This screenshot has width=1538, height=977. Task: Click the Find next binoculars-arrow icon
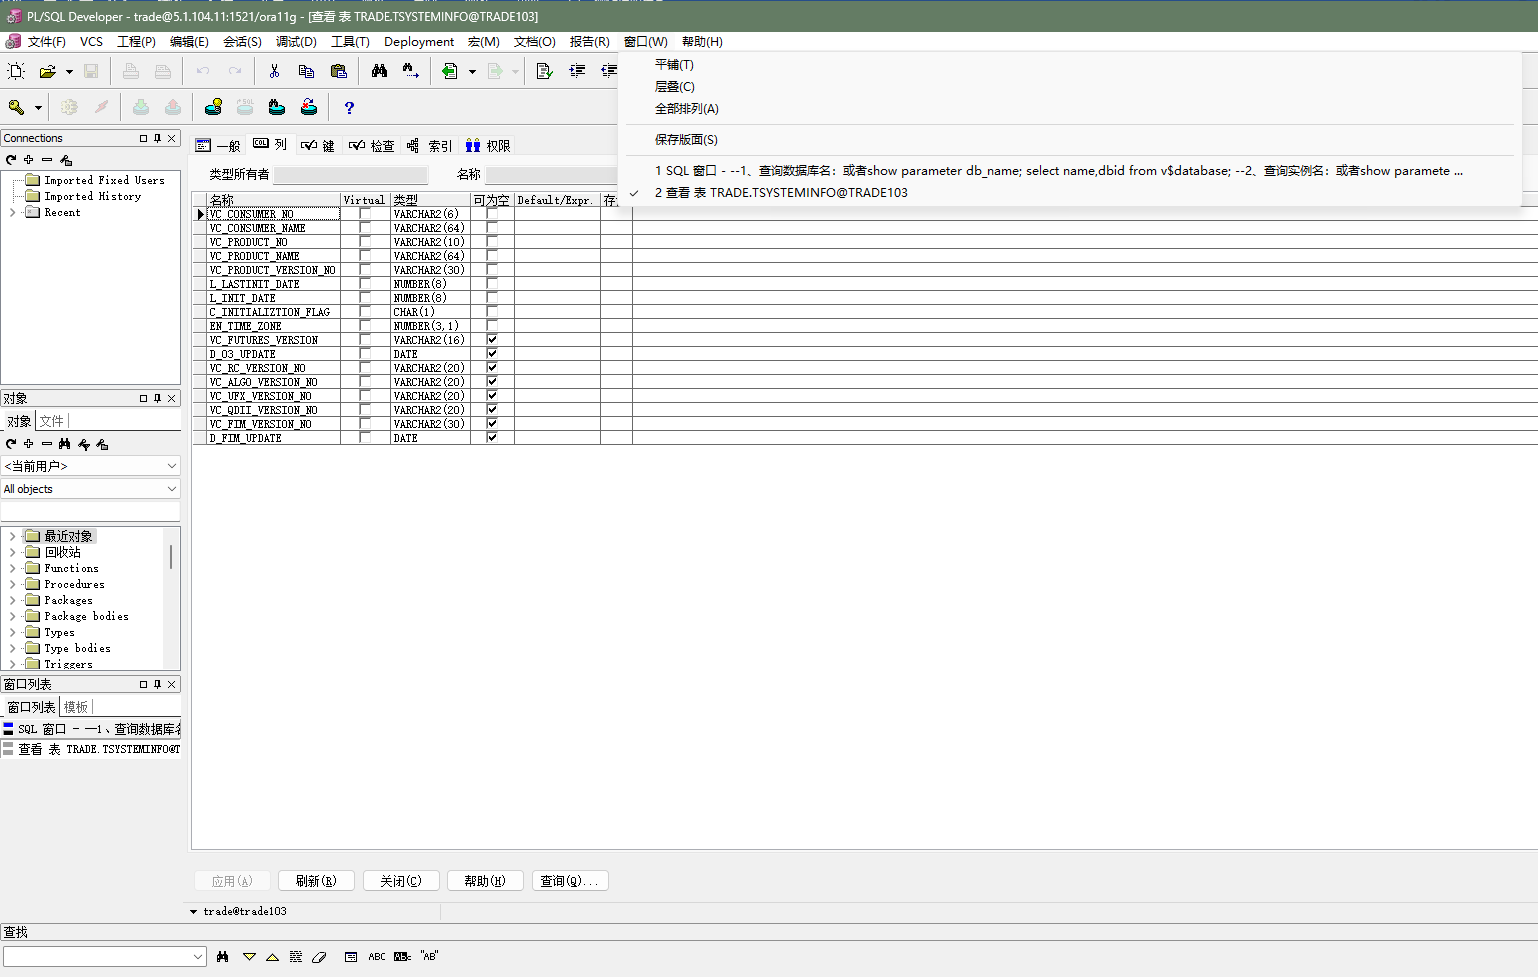tap(411, 71)
